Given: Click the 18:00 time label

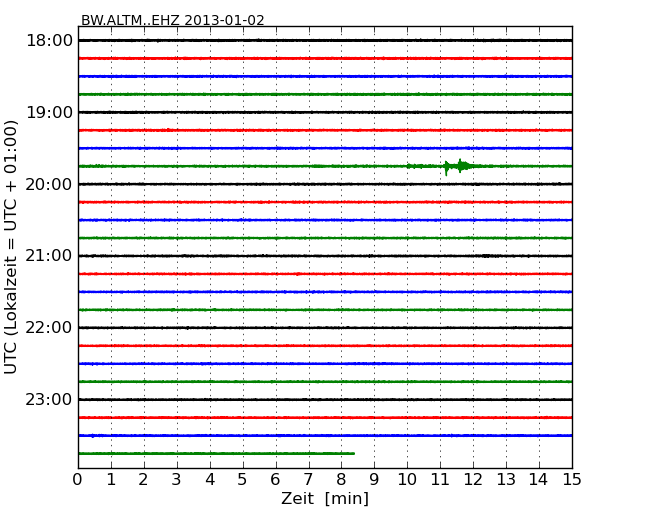Looking at the screenshot, I should click(x=49, y=41).
